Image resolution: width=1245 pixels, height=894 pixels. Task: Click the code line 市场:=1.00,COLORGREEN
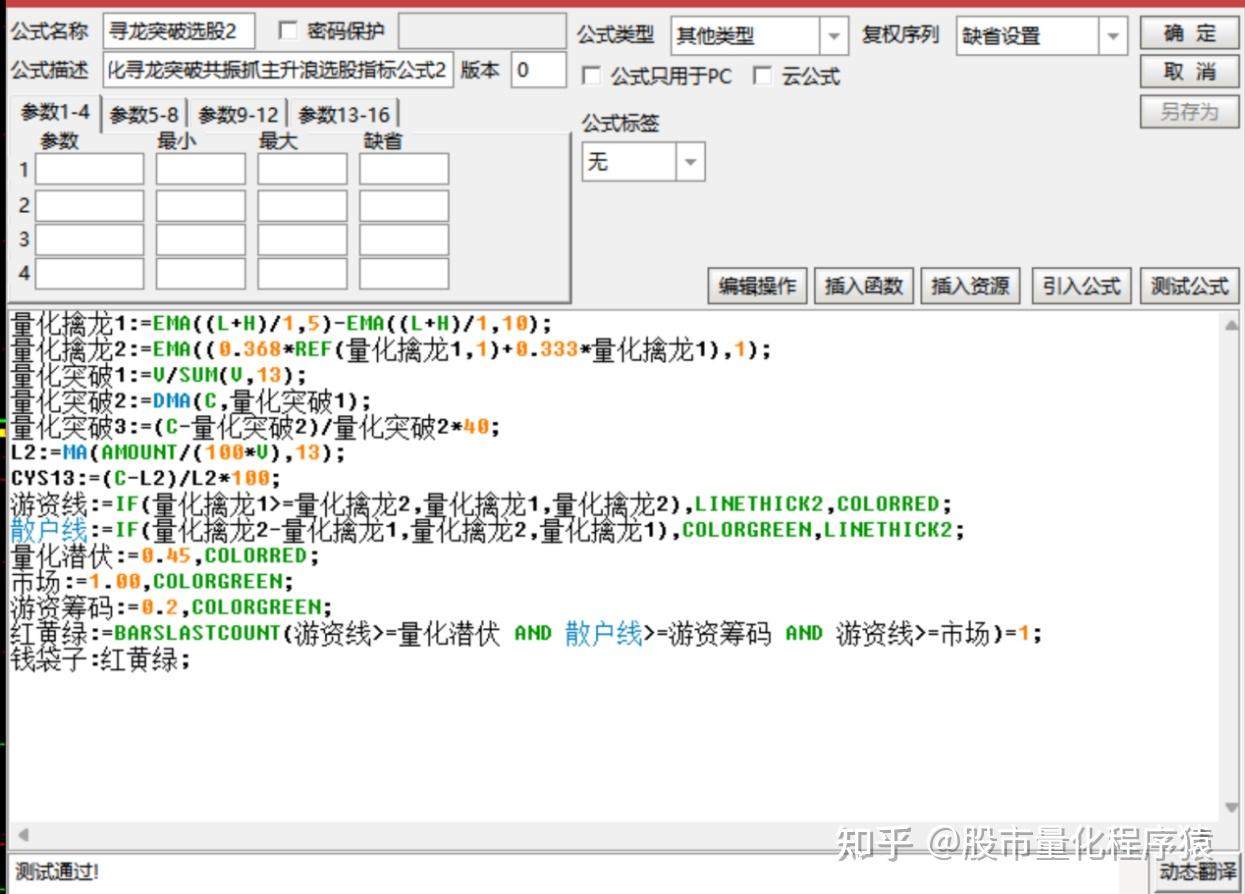[x=152, y=582]
